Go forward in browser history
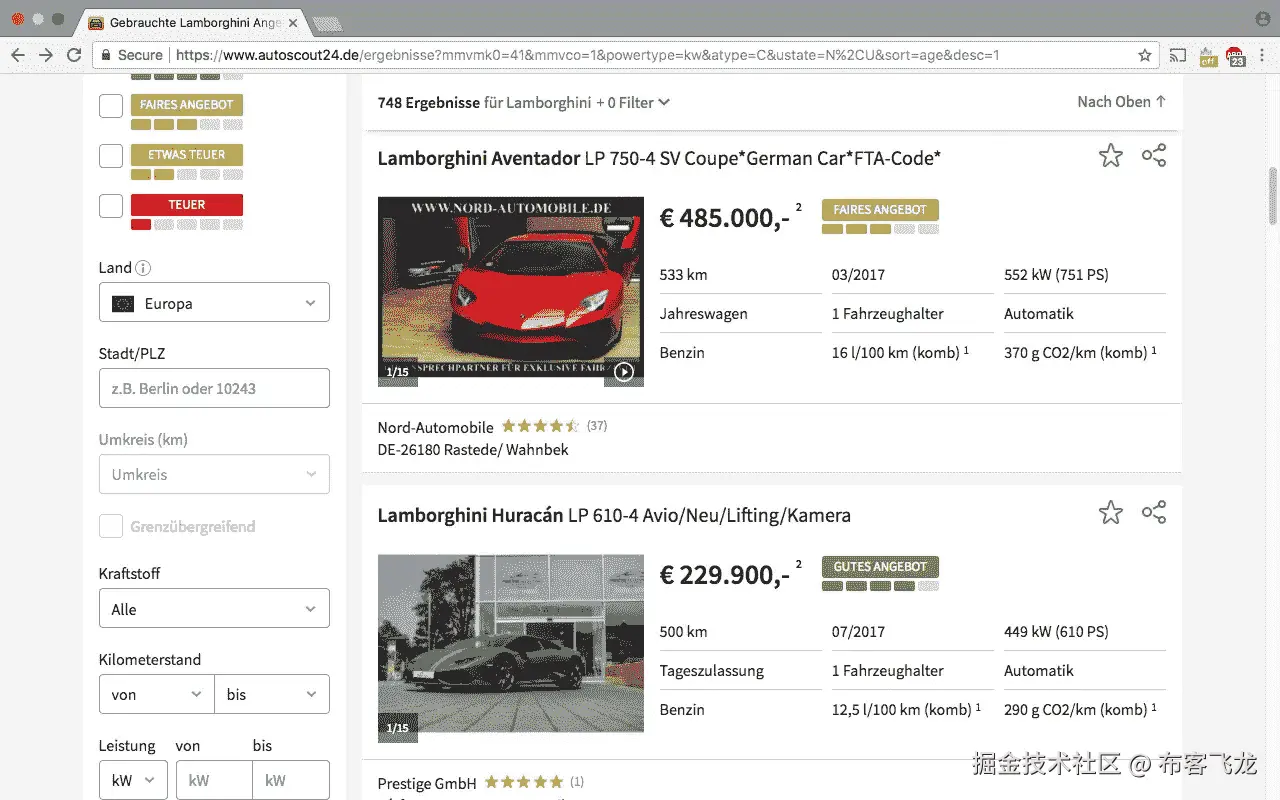 [x=46, y=55]
